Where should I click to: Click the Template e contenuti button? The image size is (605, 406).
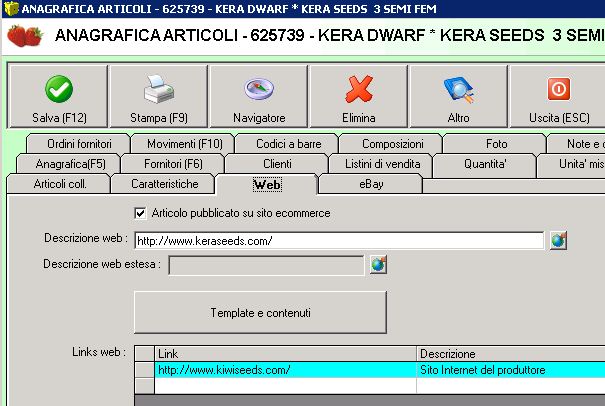coord(260,313)
